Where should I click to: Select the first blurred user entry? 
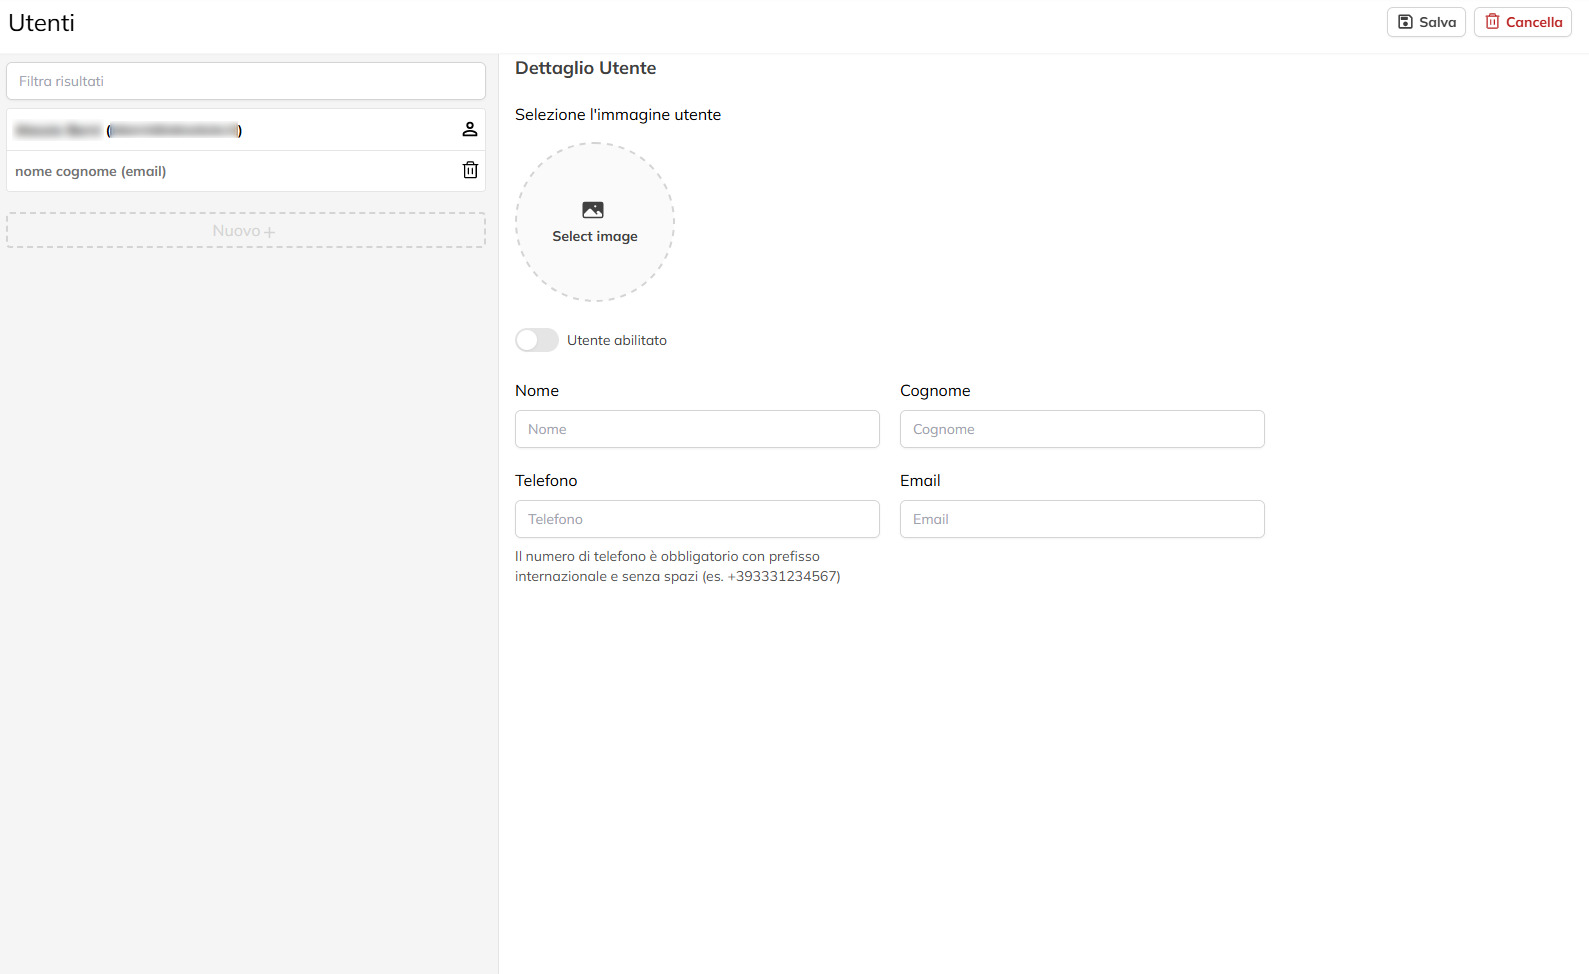point(128,130)
